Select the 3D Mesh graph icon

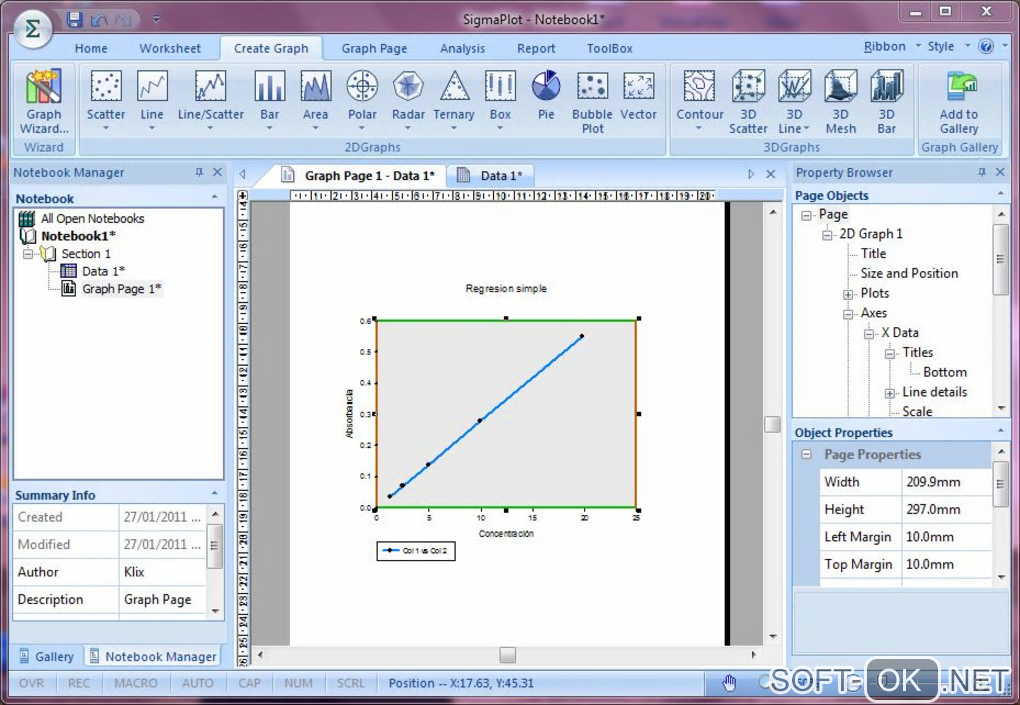(840, 101)
